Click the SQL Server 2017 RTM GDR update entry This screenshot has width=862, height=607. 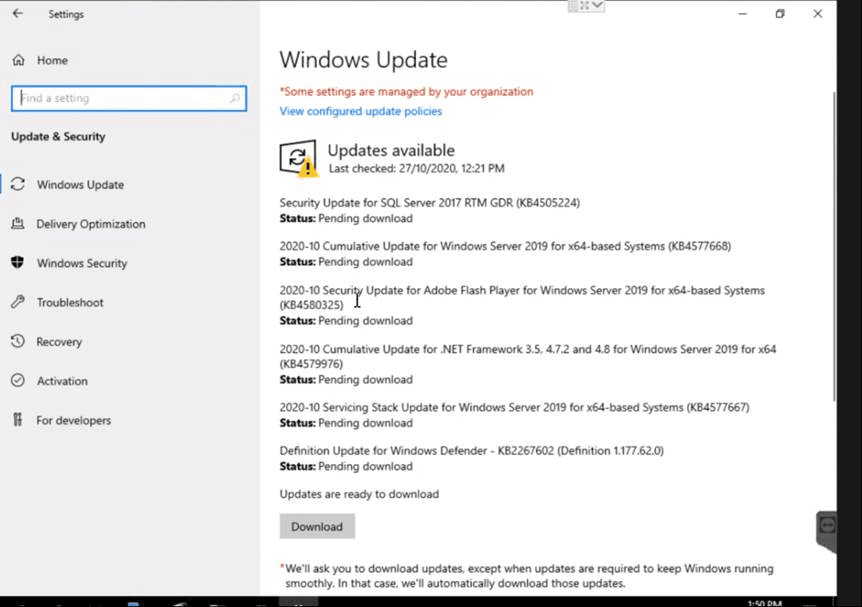click(429, 210)
